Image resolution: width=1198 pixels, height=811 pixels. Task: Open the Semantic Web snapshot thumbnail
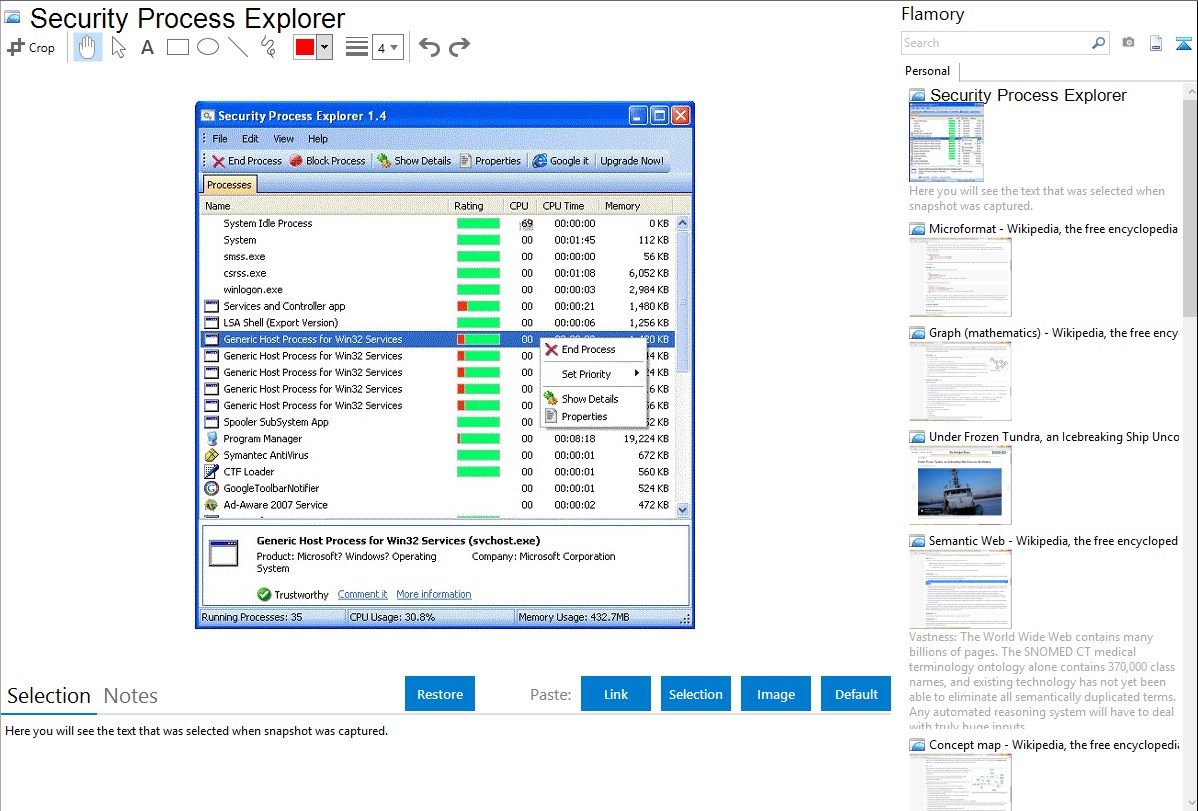[960, 589]
